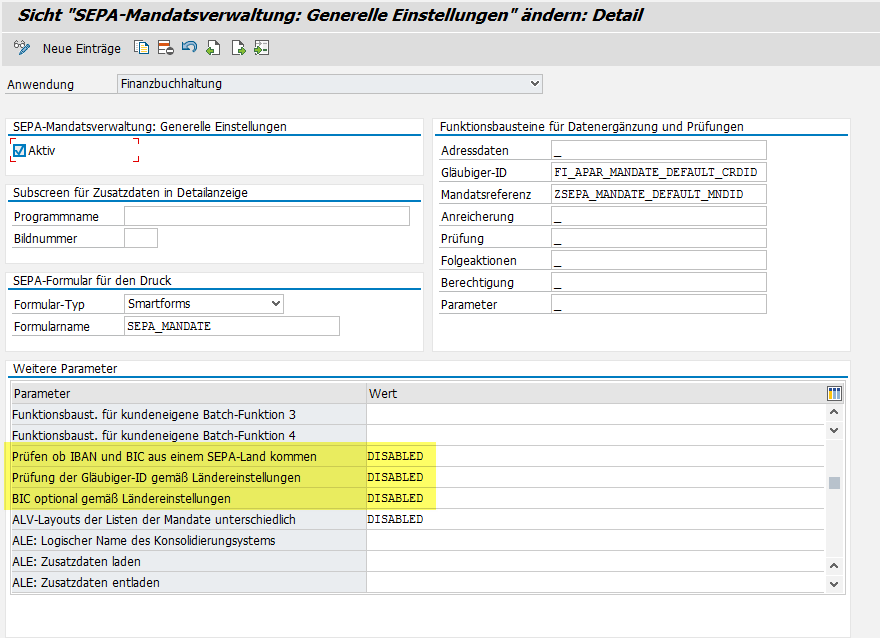The image size is (880, 638).
Task: Click the copy entry icon
Action: pyautogui.click(x=142, y=48)
